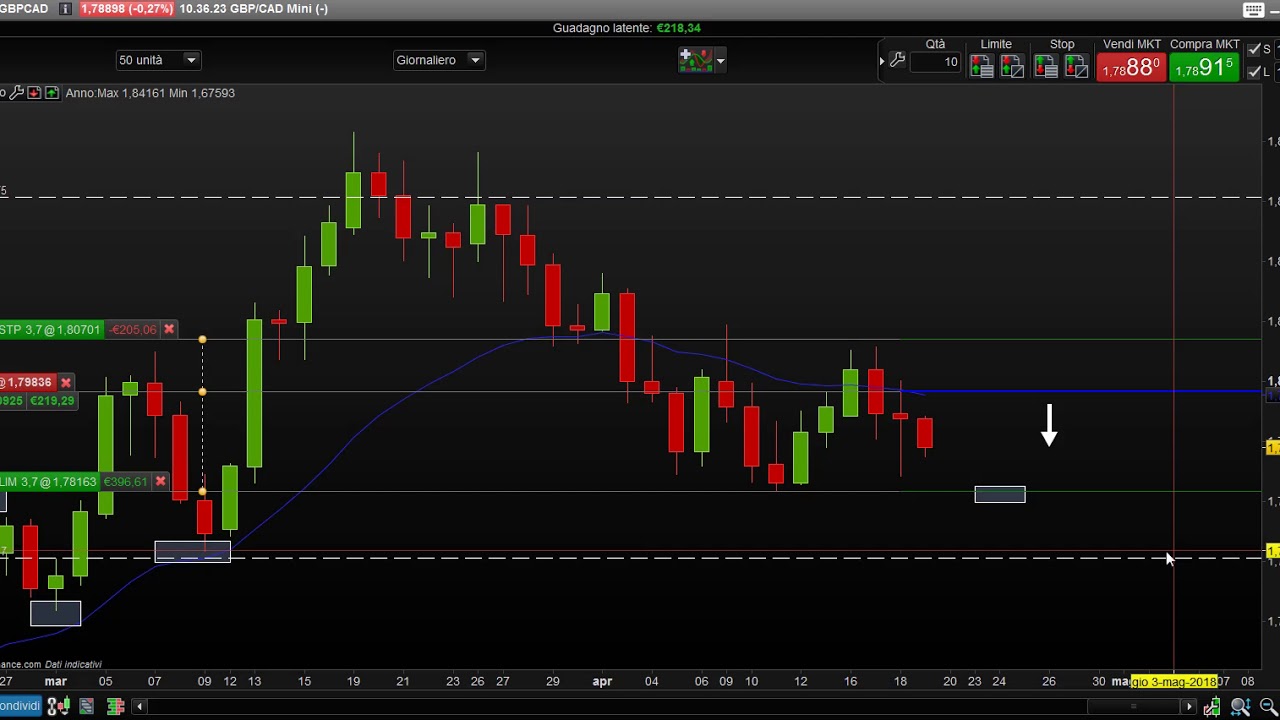
Task: Click scrollbar right arrow button
Action: pyautogui.click(x=1190, y=707)
